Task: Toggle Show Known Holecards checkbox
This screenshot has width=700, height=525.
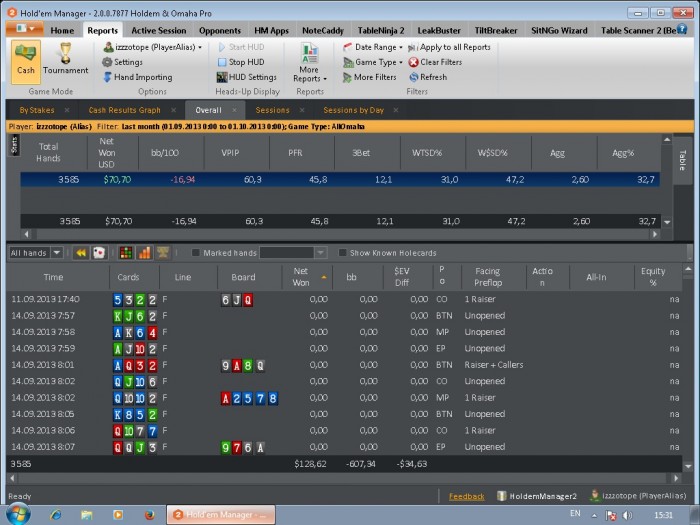Action: (x=342, y=253)
